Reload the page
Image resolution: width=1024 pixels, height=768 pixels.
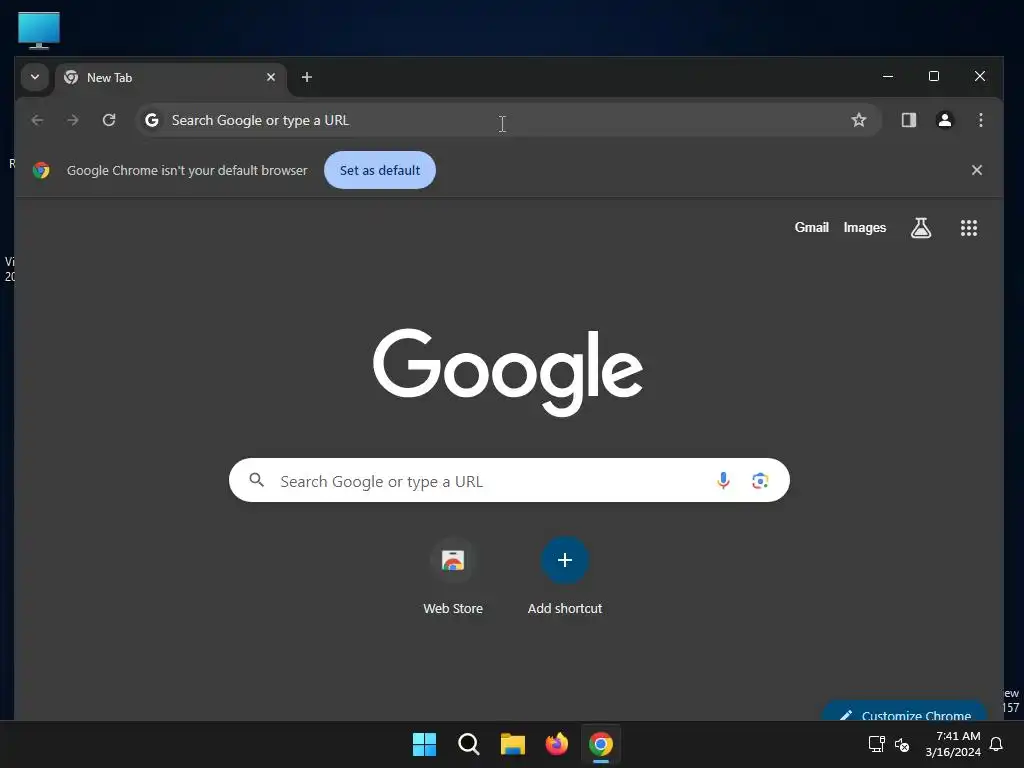(109, 120)
